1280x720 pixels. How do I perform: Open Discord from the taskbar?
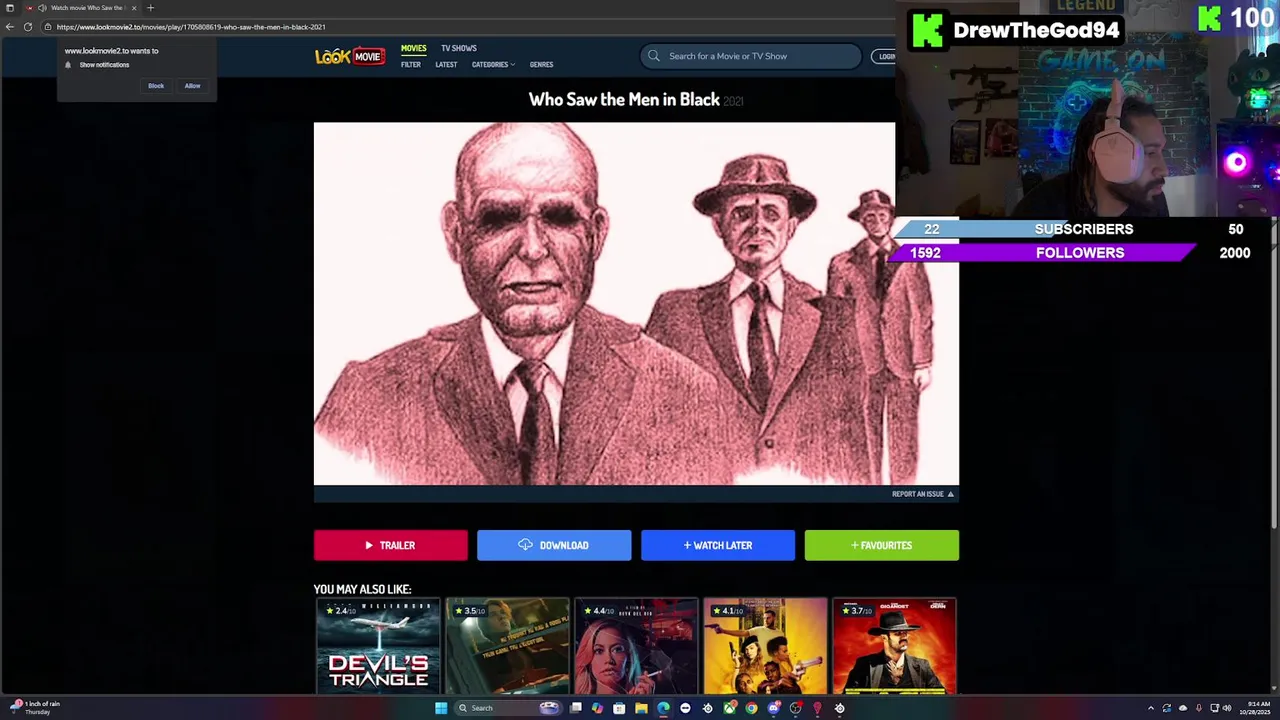[774, 708]
